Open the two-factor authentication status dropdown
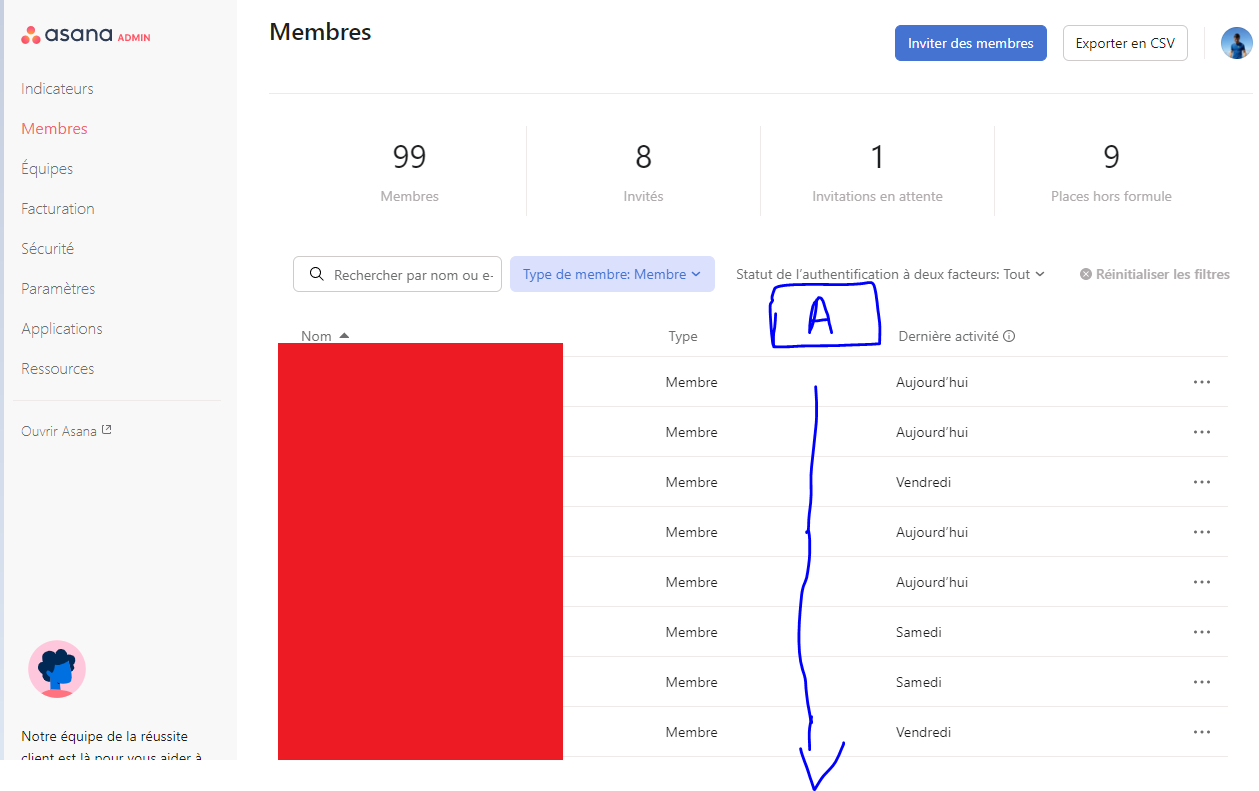 pos(890,274)
